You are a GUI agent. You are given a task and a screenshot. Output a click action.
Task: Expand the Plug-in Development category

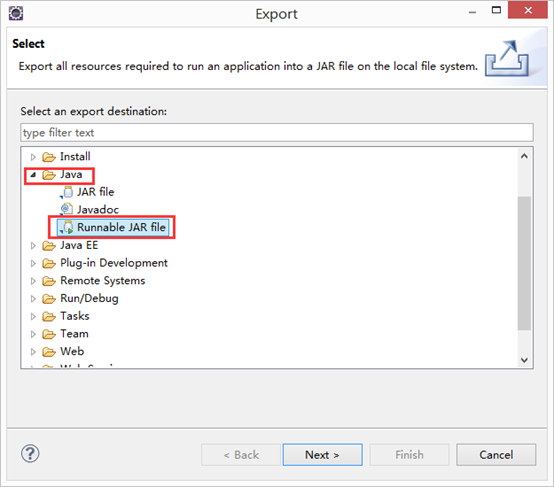click(x=33, y=263)
